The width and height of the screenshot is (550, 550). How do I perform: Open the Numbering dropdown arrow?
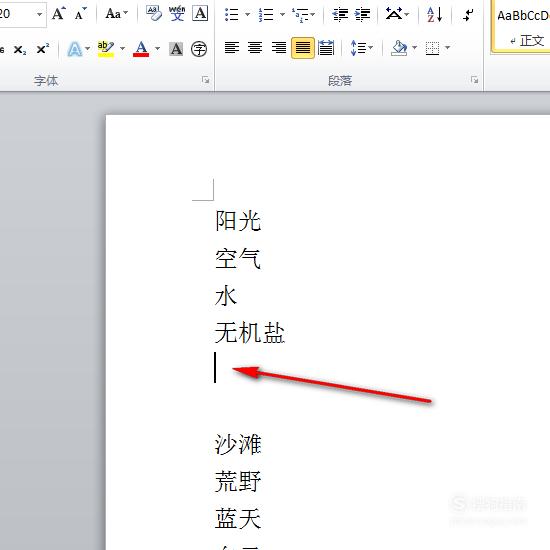282,14
